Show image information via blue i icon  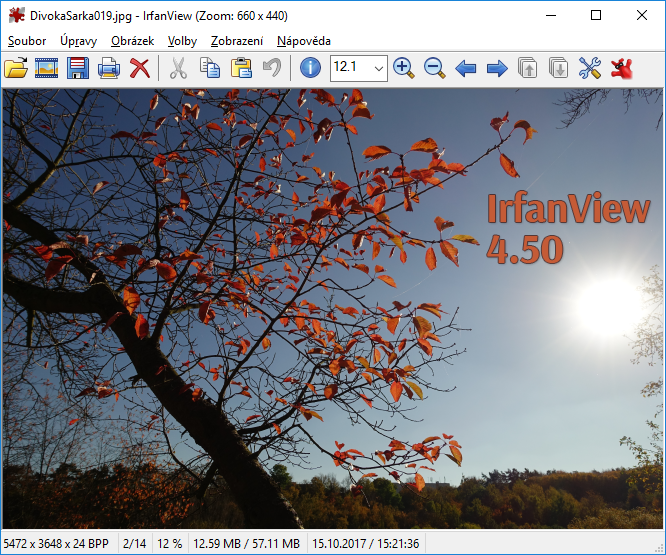310,68
